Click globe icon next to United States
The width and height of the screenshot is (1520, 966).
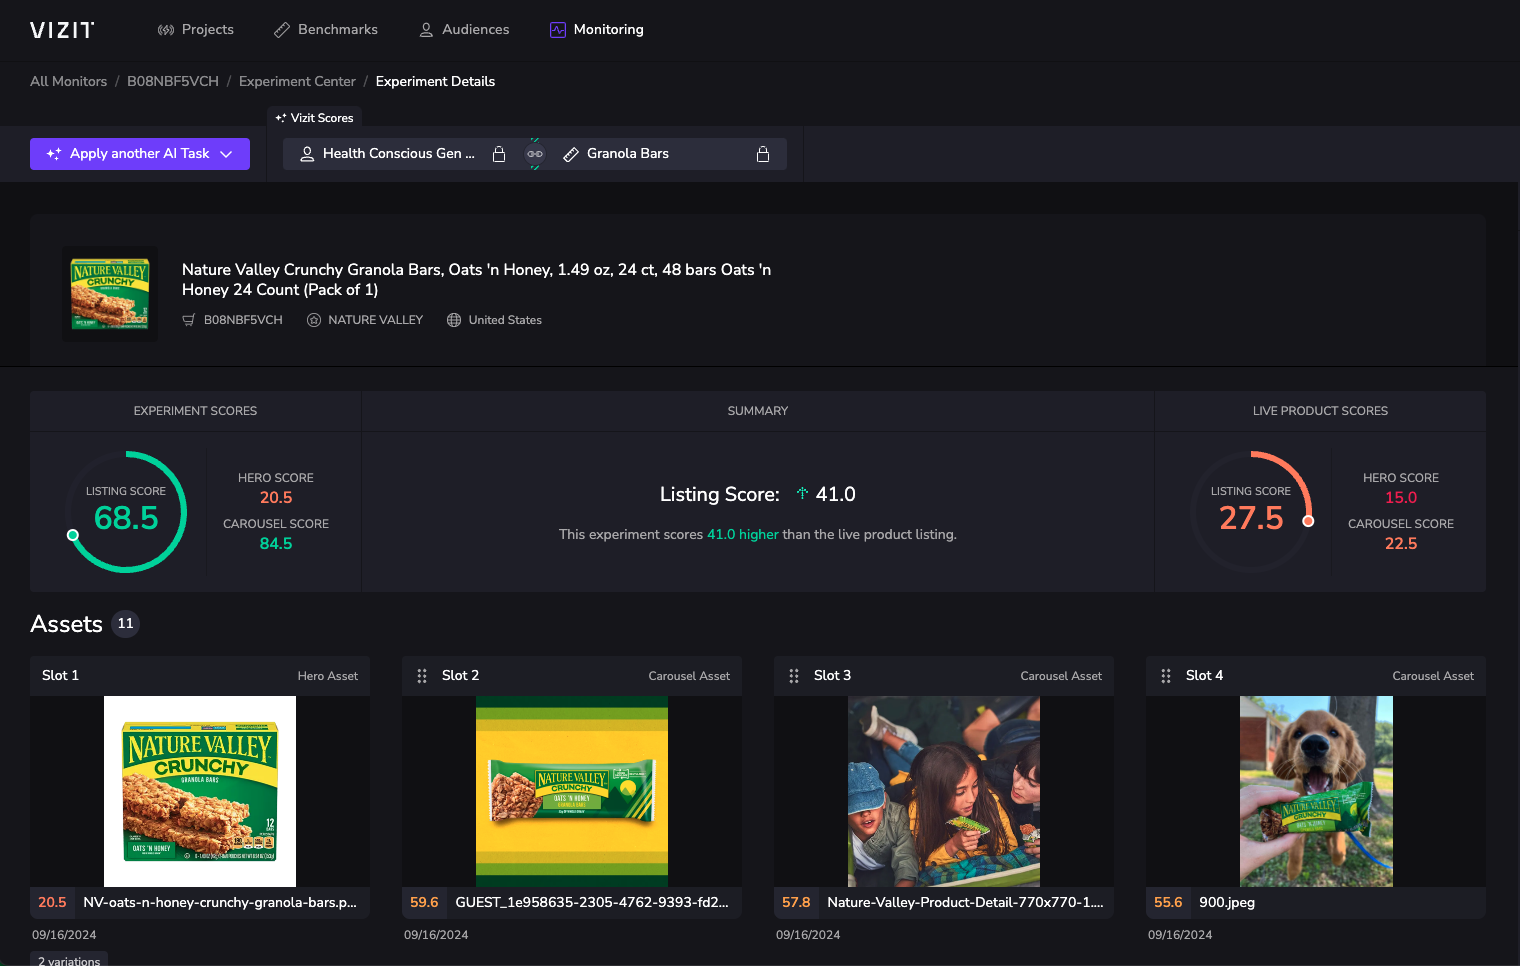point(454,320)
